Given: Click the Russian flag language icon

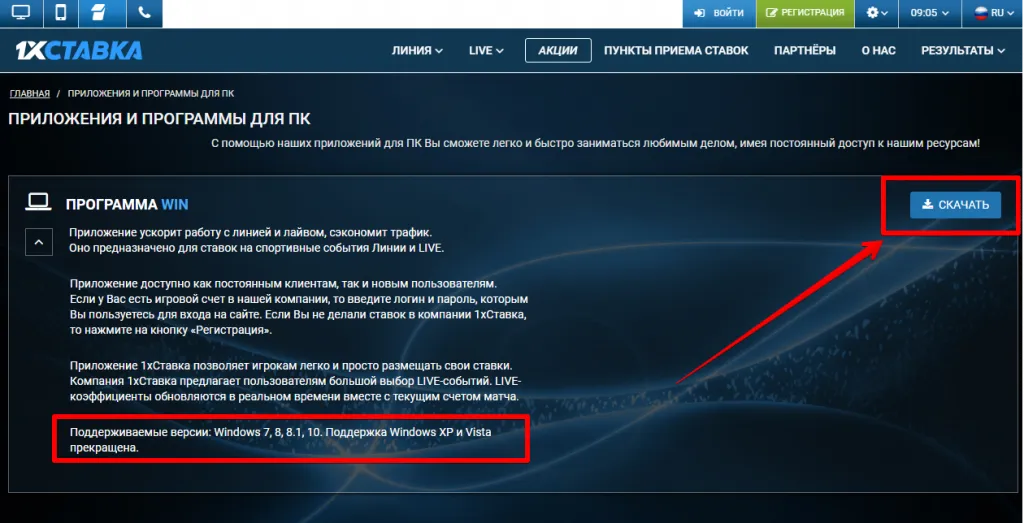Looking at the screenshot, I should pyautogui.click(x=981, y=12).
